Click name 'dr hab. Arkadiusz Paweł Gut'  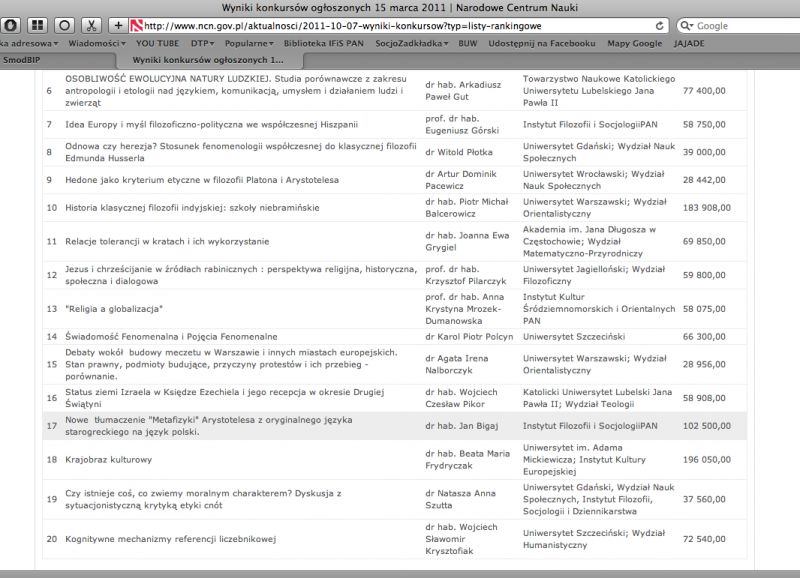tap(463, 91)
